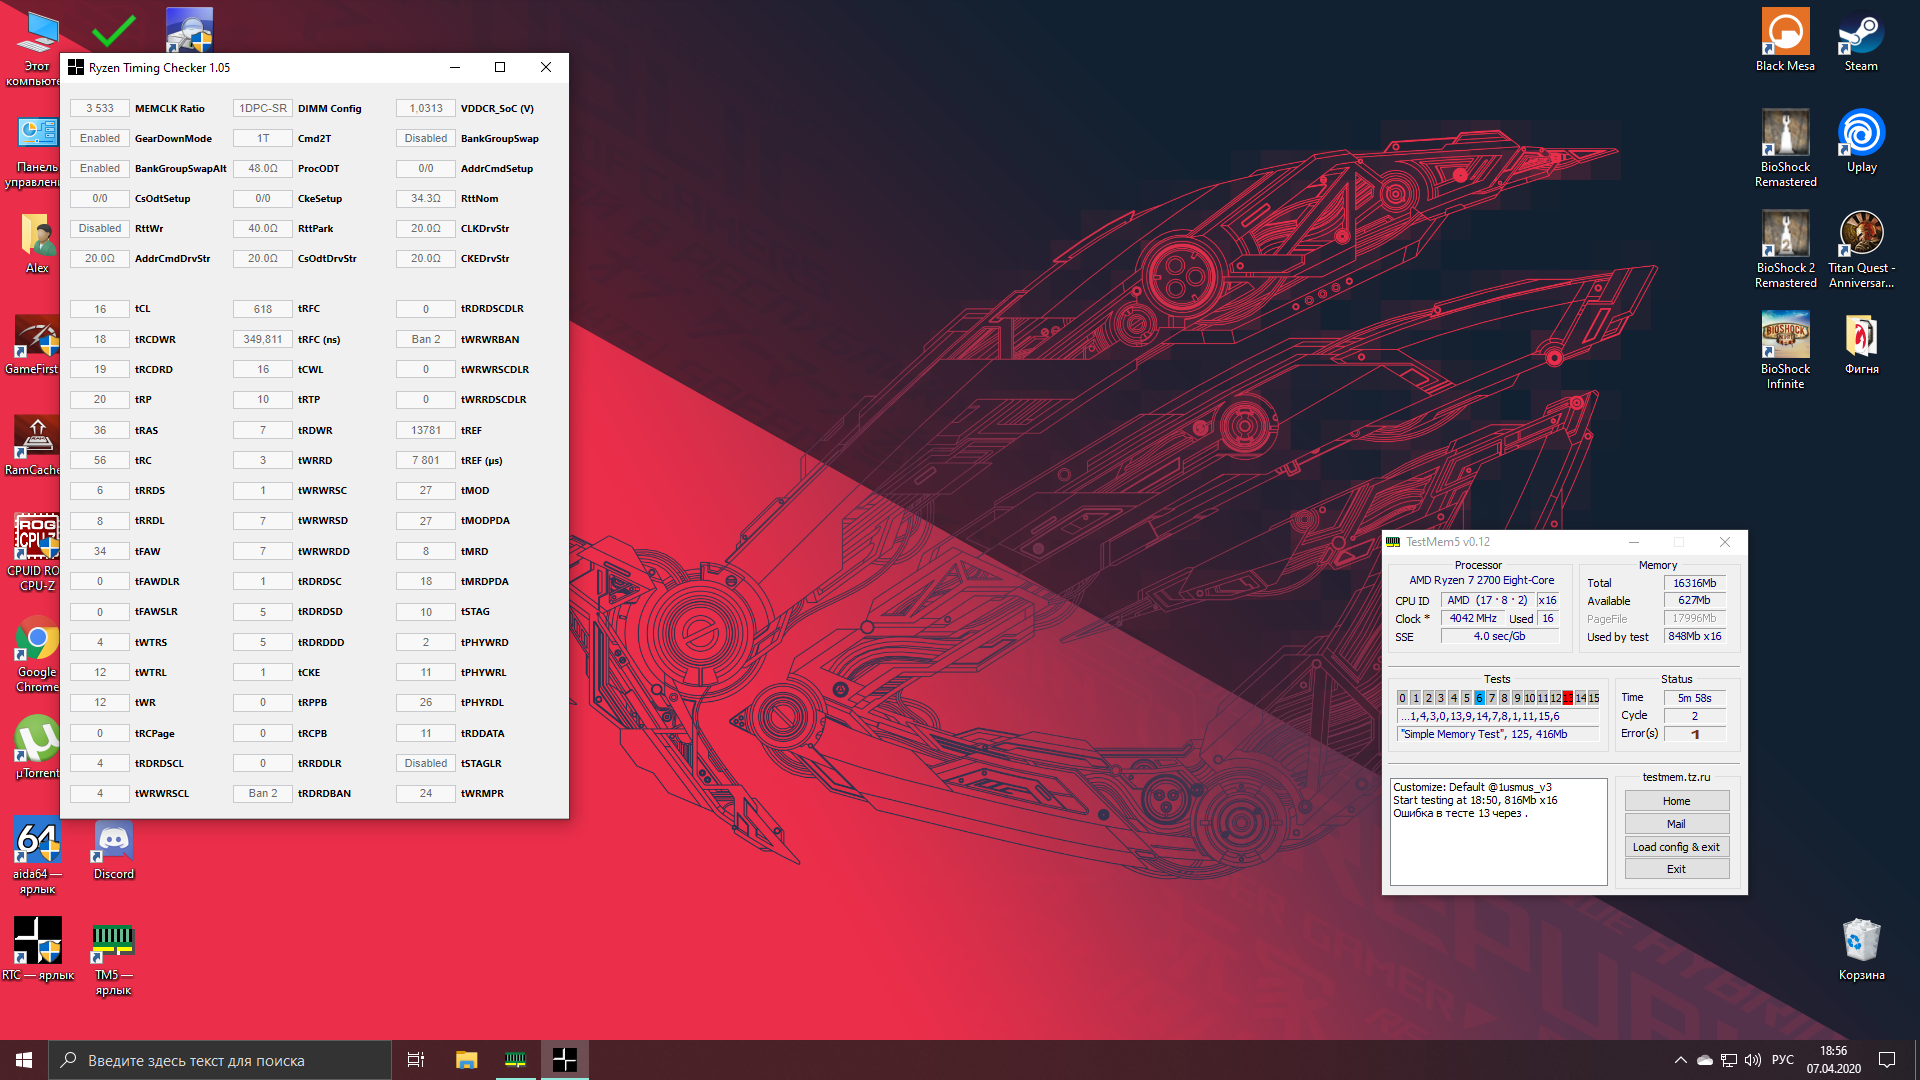Switch to TestMem5 in the taskbar
This screenshot has width=1920, height=1080.
coord(515,1060)
